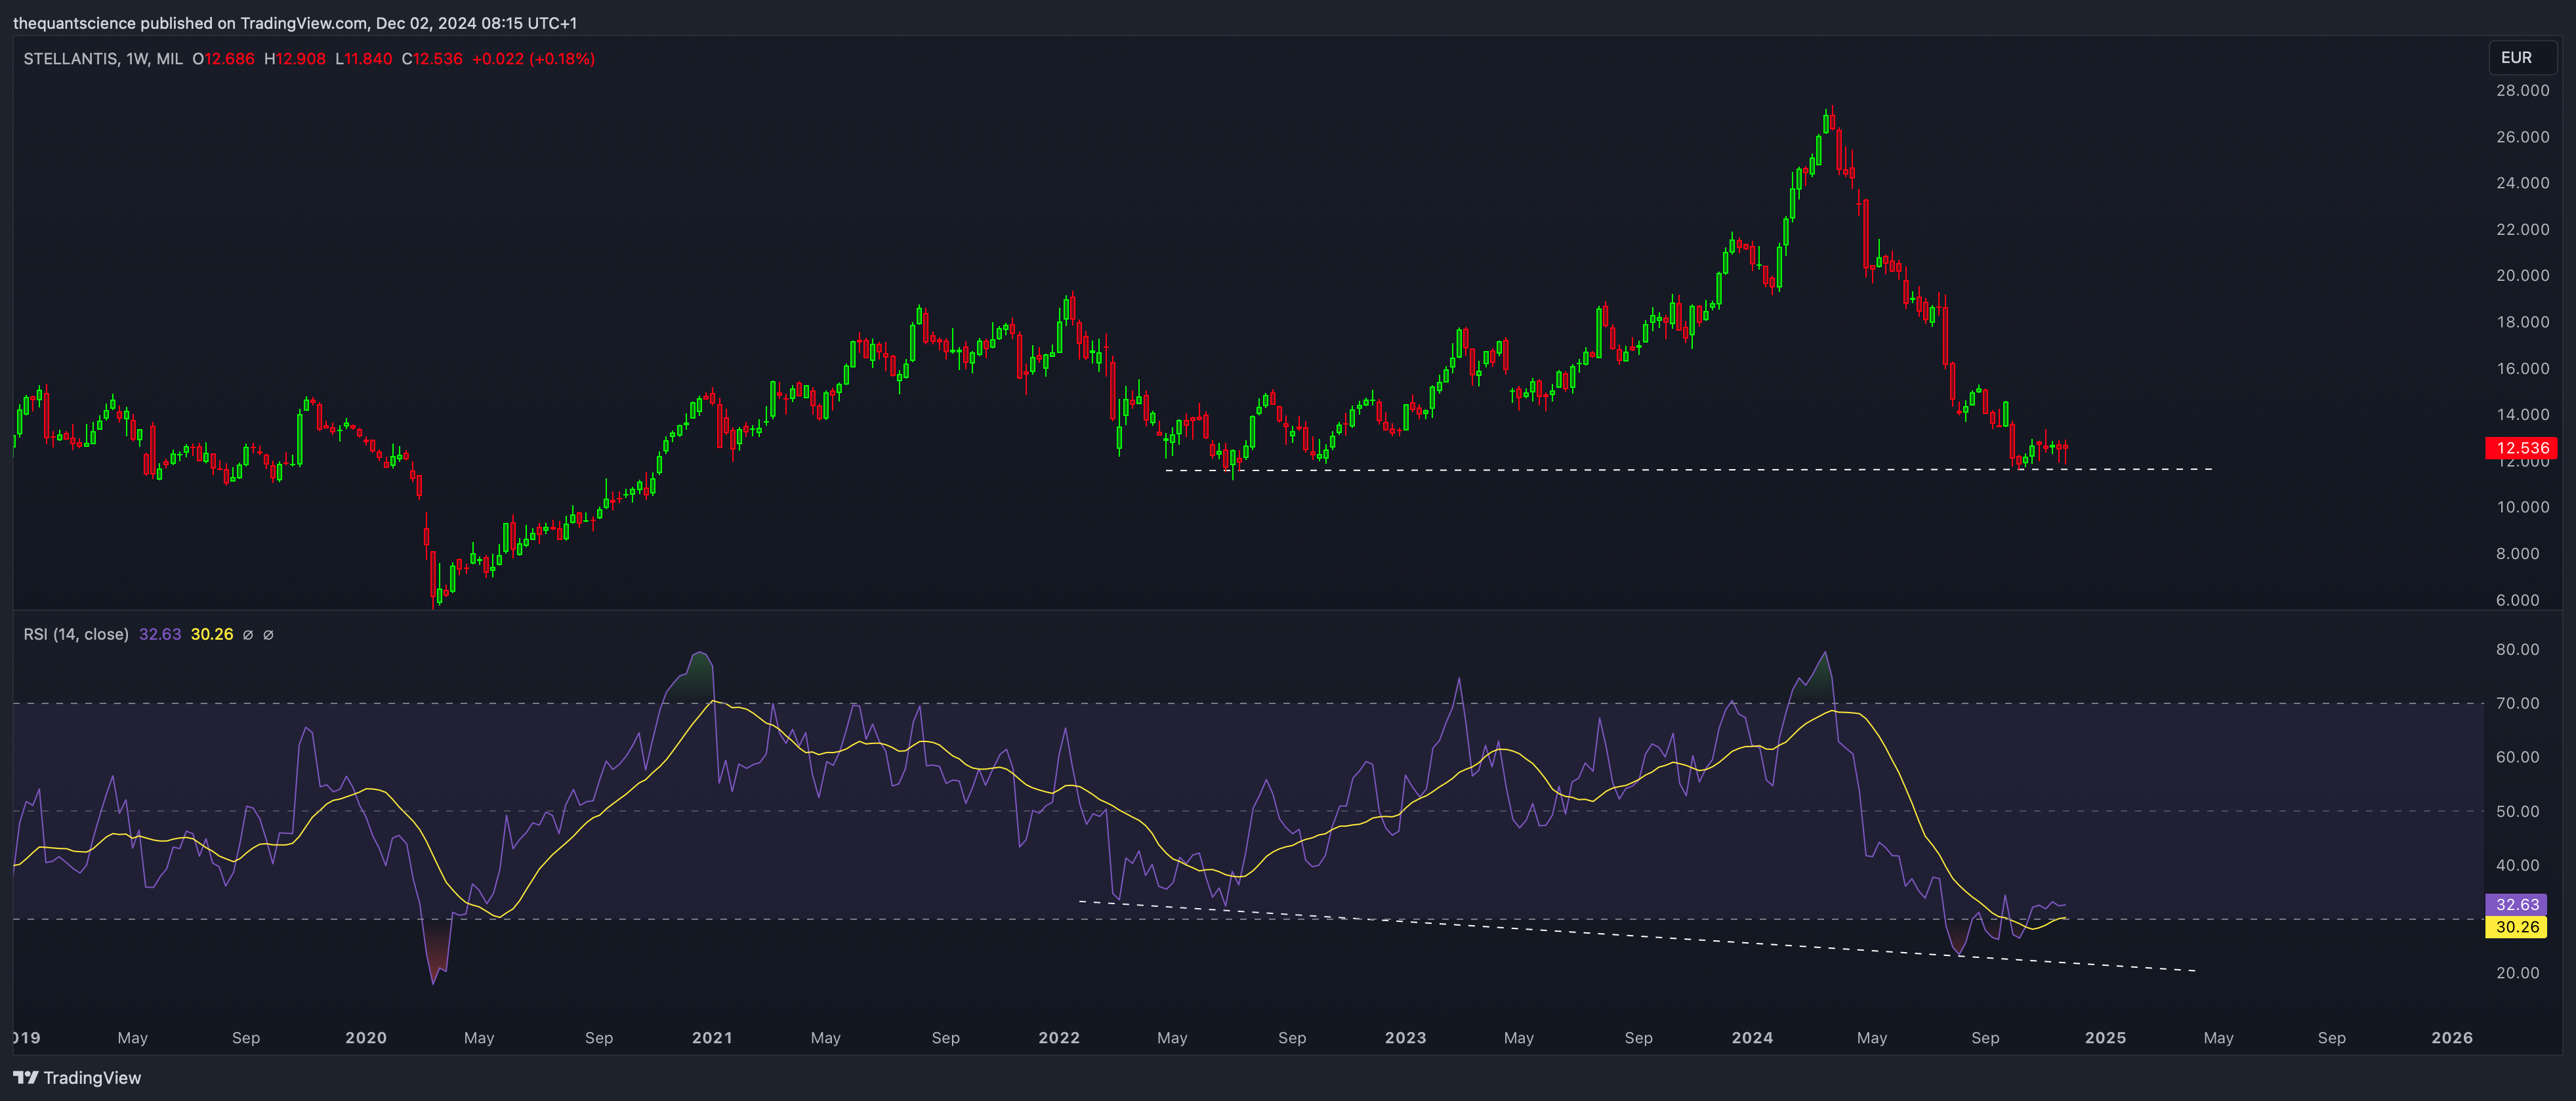Viewport: 2576px width, 1101px height.
Task: Click the 2021 label on time axis
Action: (x=712, y=1038)
